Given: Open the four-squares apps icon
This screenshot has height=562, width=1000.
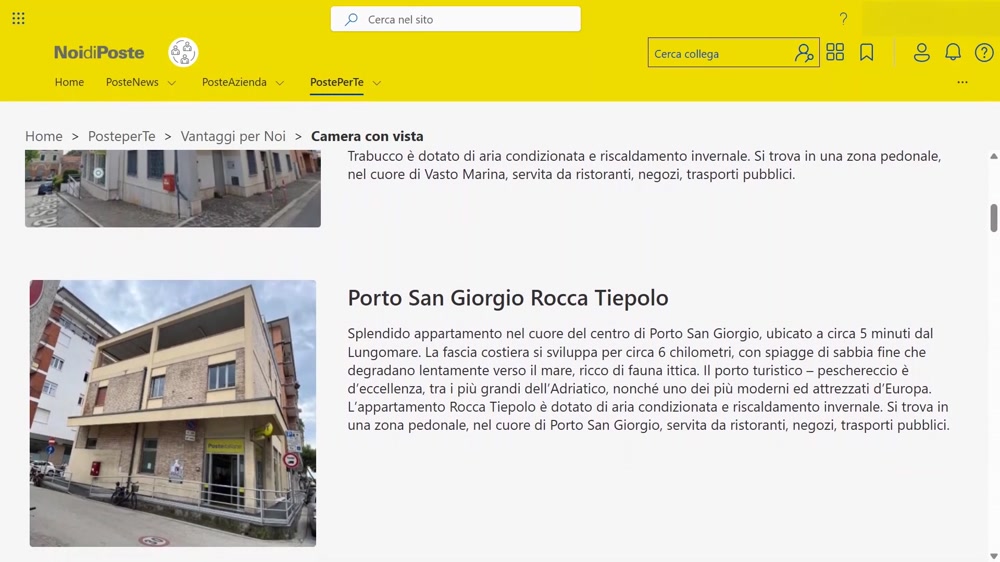Looking at the screenshot, I should (x=835, y=52).
